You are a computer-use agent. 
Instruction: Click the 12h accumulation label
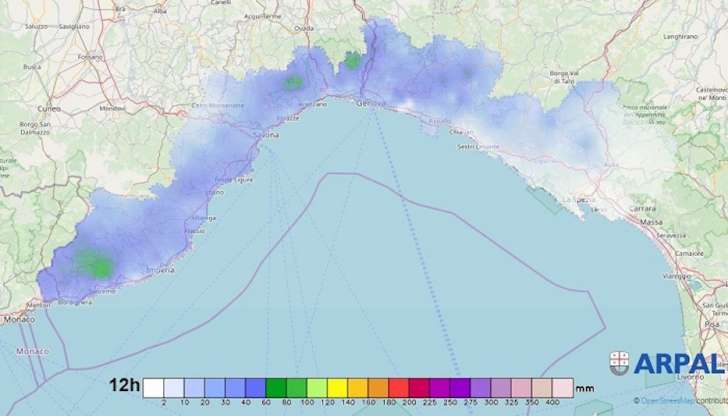124,385
